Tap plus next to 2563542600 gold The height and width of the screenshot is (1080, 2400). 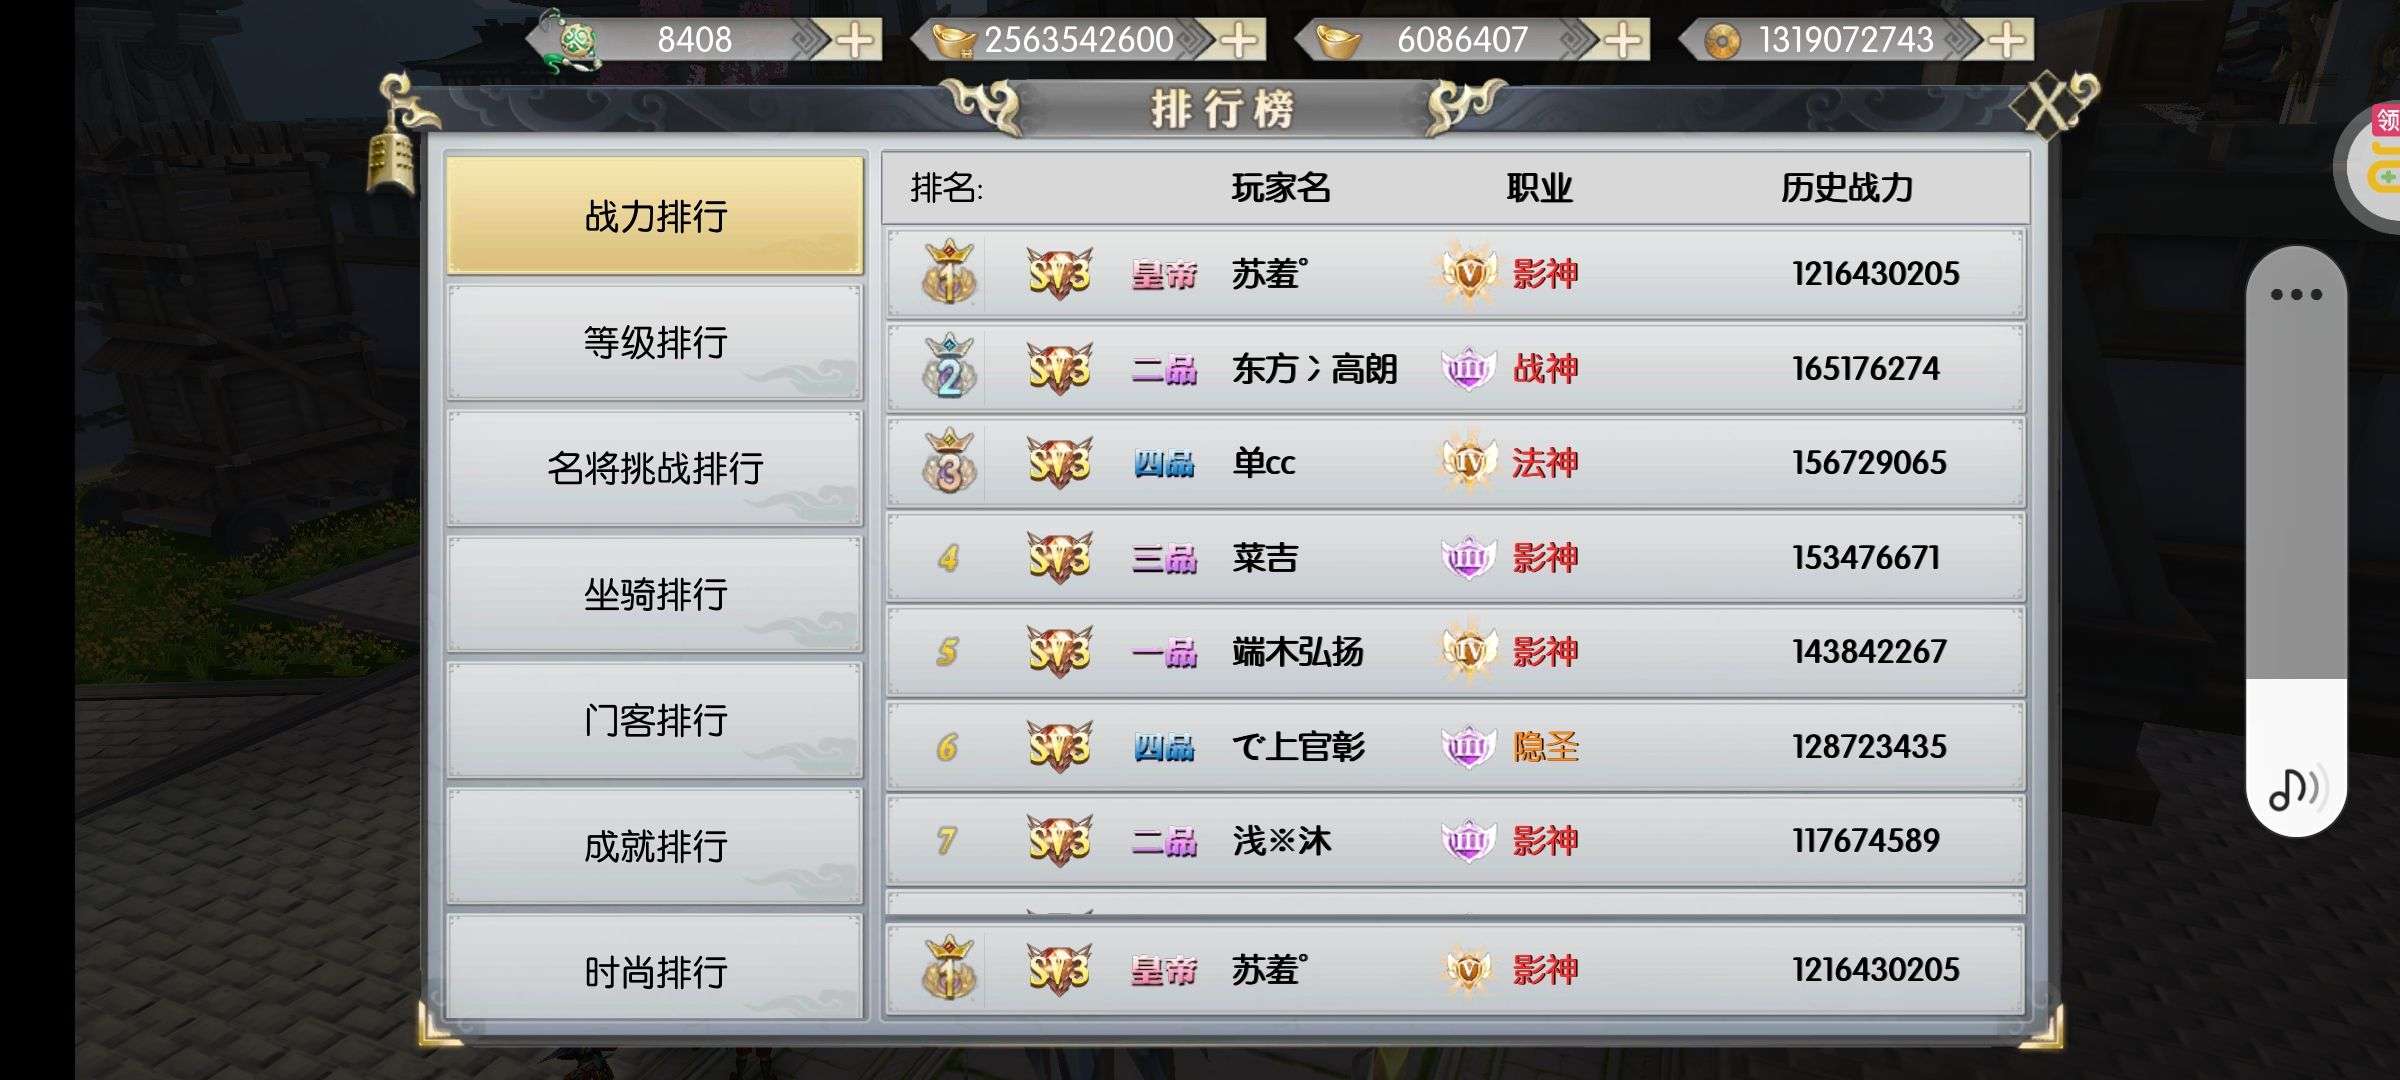[x=1239, y=40]
